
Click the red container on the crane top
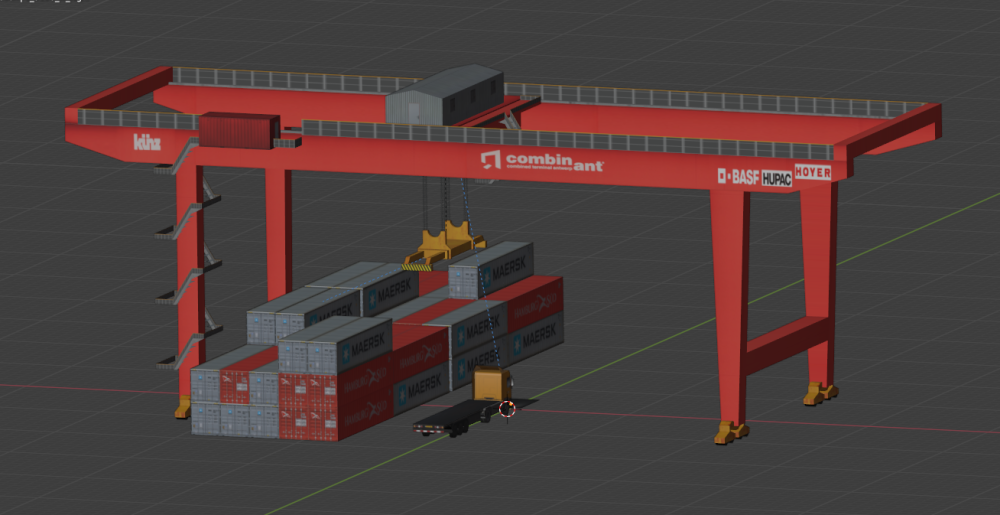238,131
